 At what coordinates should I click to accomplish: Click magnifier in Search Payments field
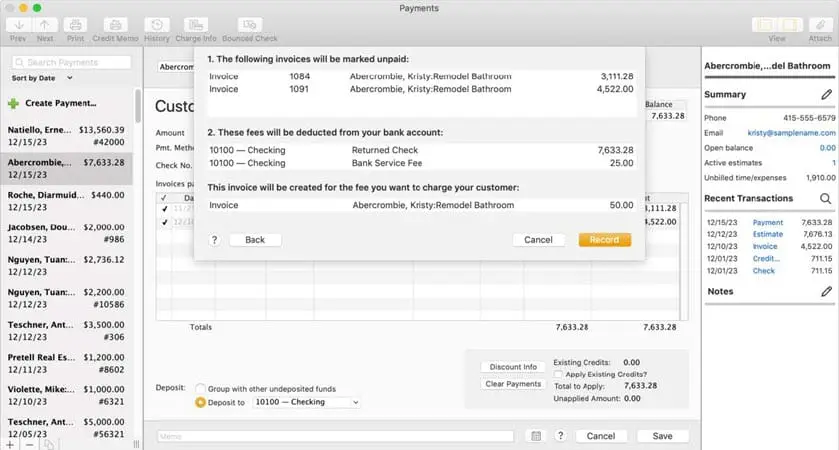19,63
